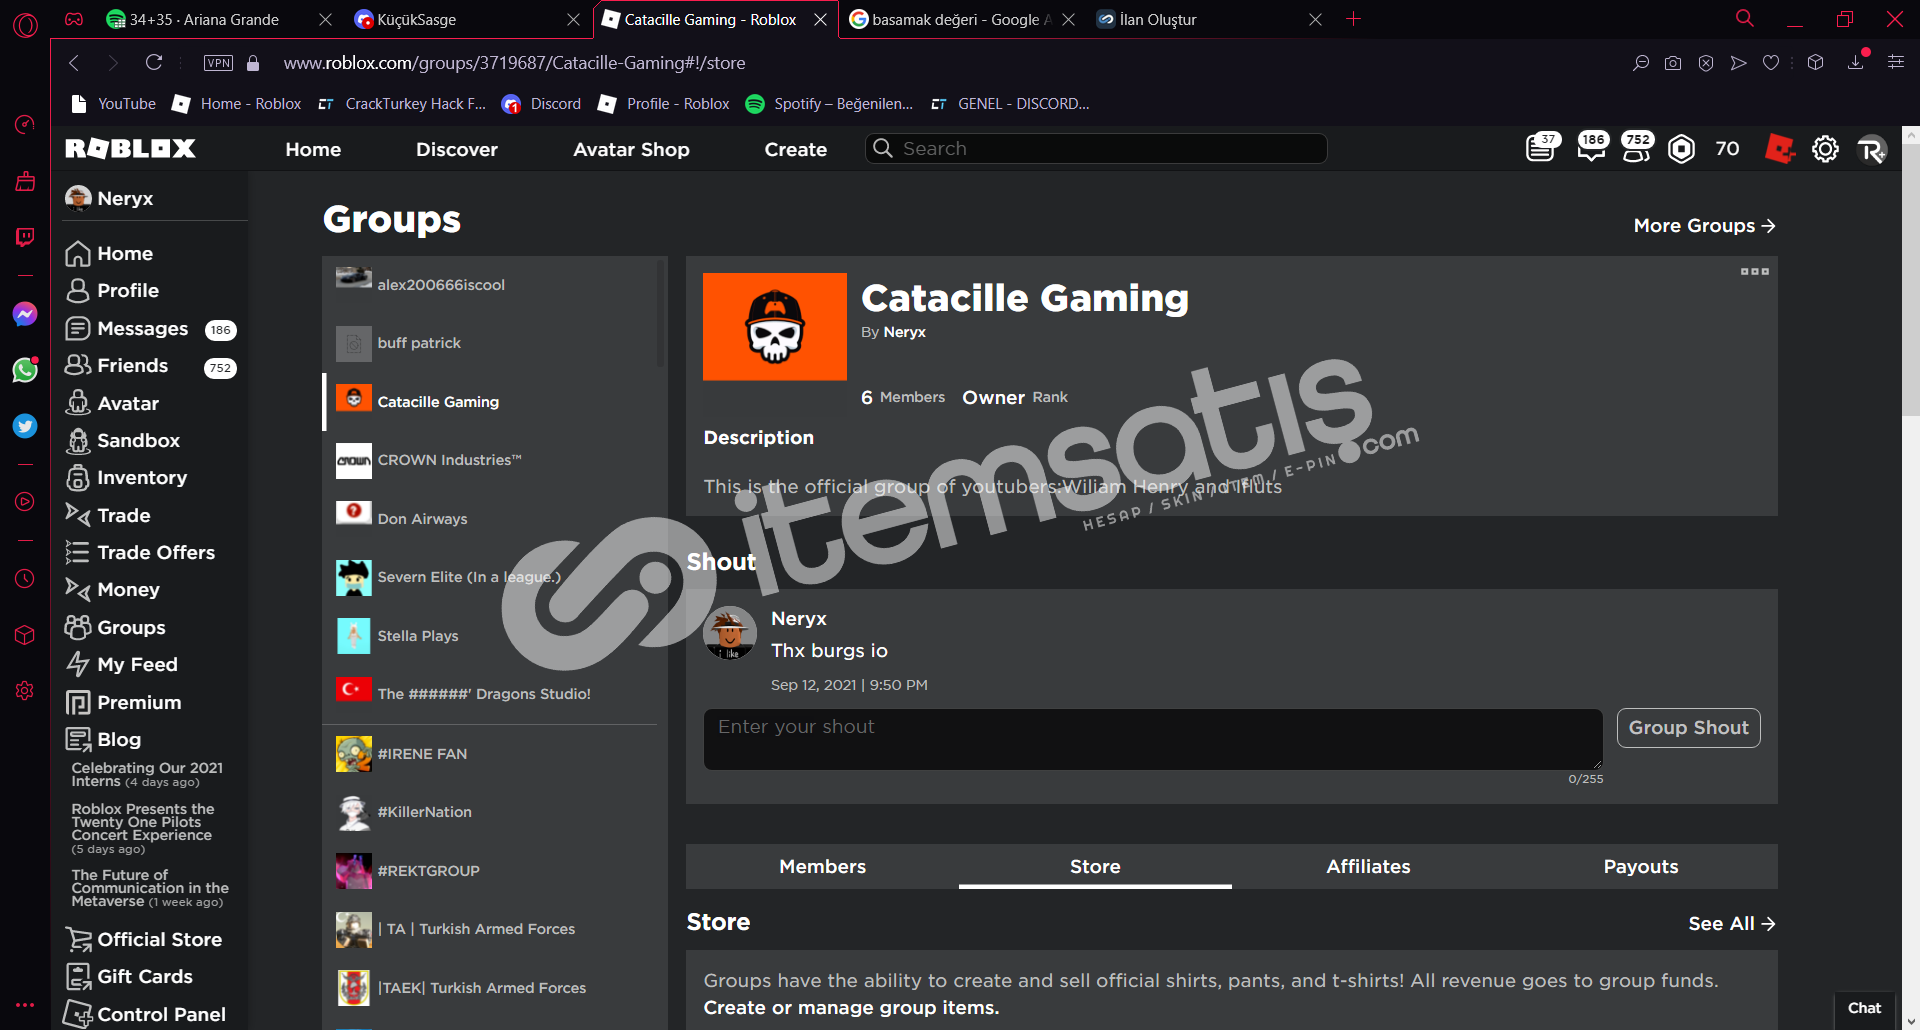Open a new browser tab with plus button
This screenshot has width=1920, height=1030.
(x=1353, y=19)
